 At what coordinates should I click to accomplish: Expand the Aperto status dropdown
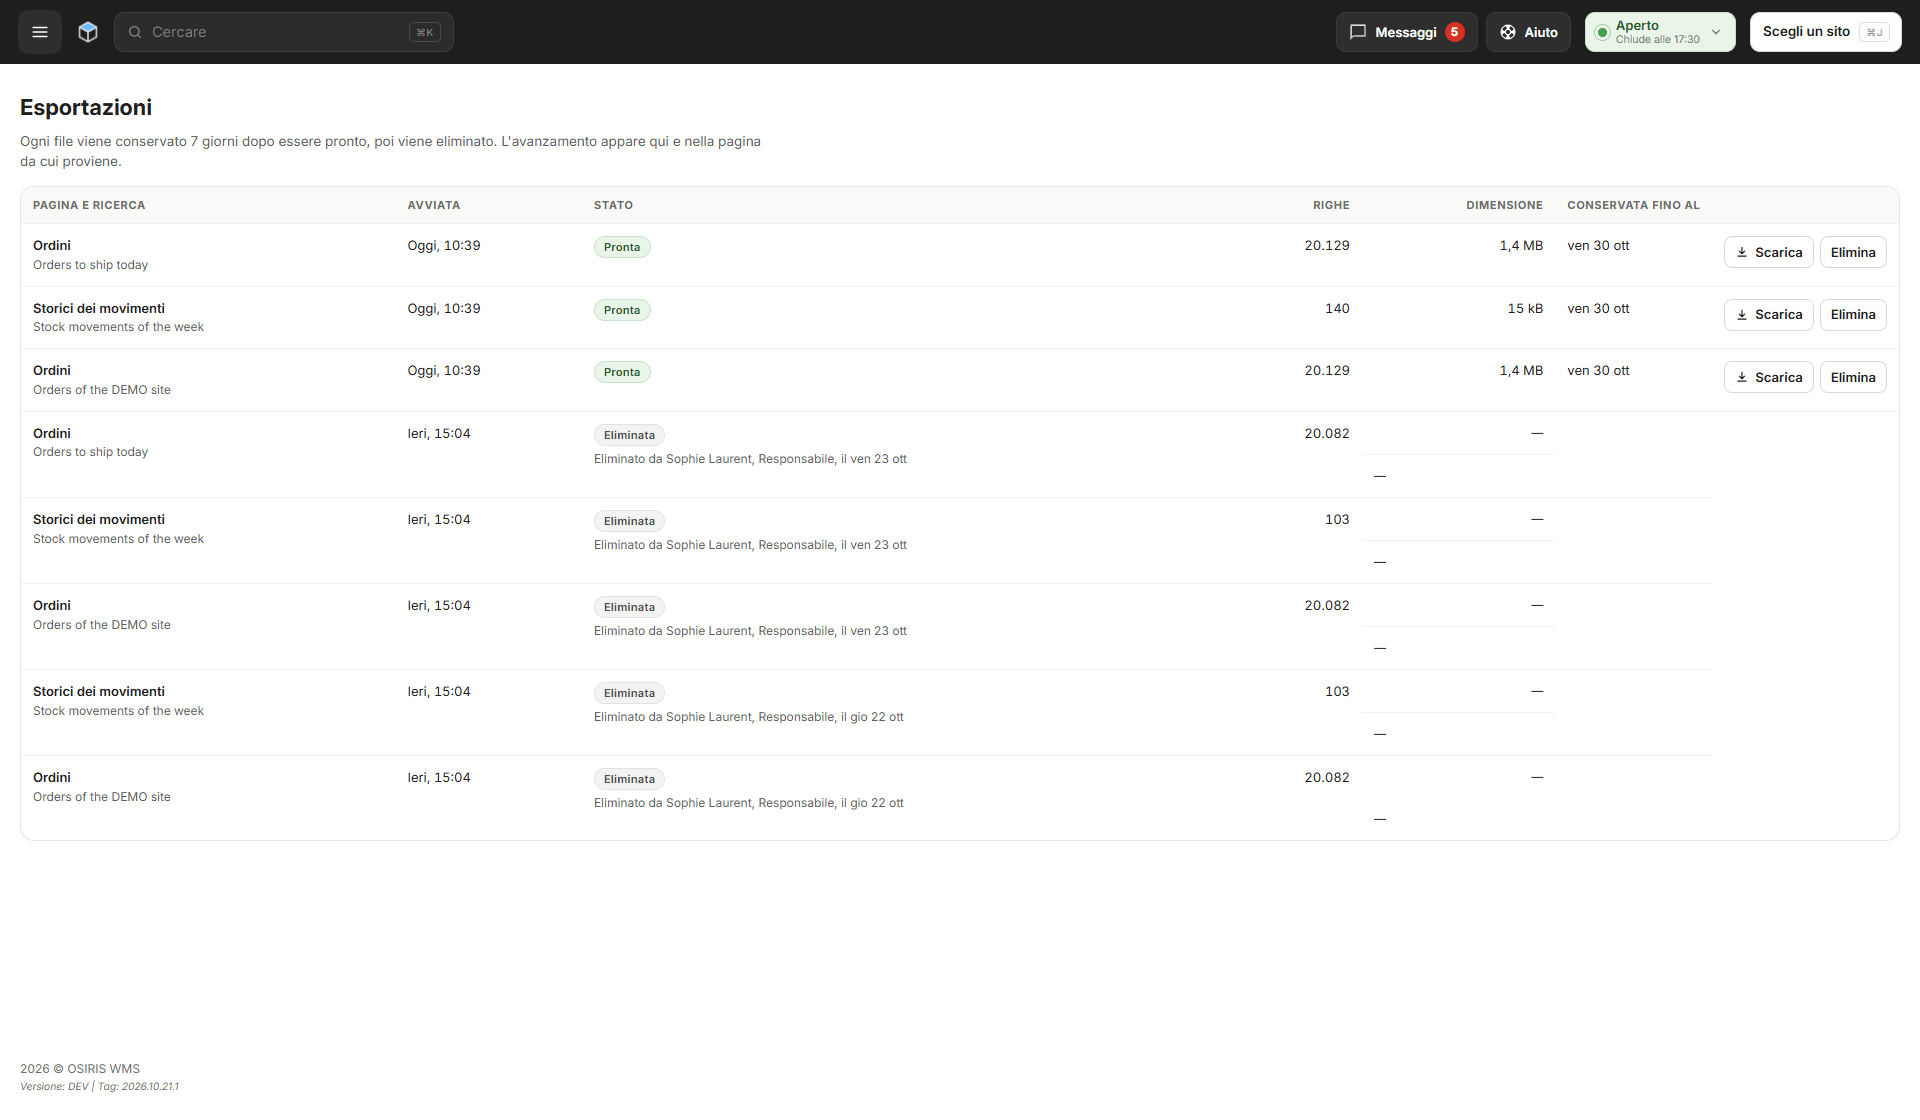coord(1660,32)
